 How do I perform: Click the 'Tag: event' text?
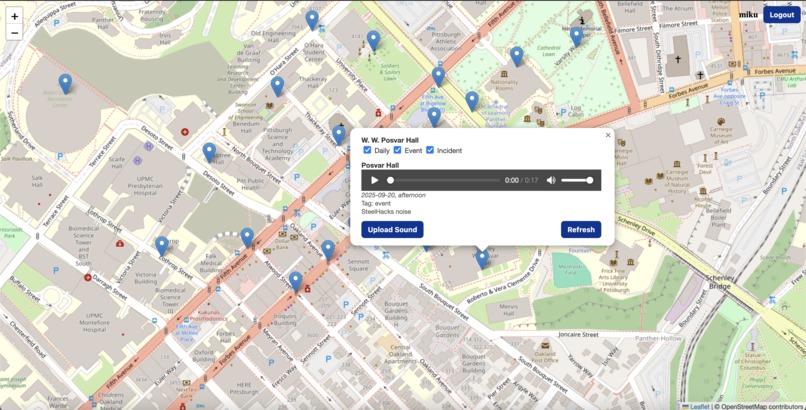coord(376,203)
